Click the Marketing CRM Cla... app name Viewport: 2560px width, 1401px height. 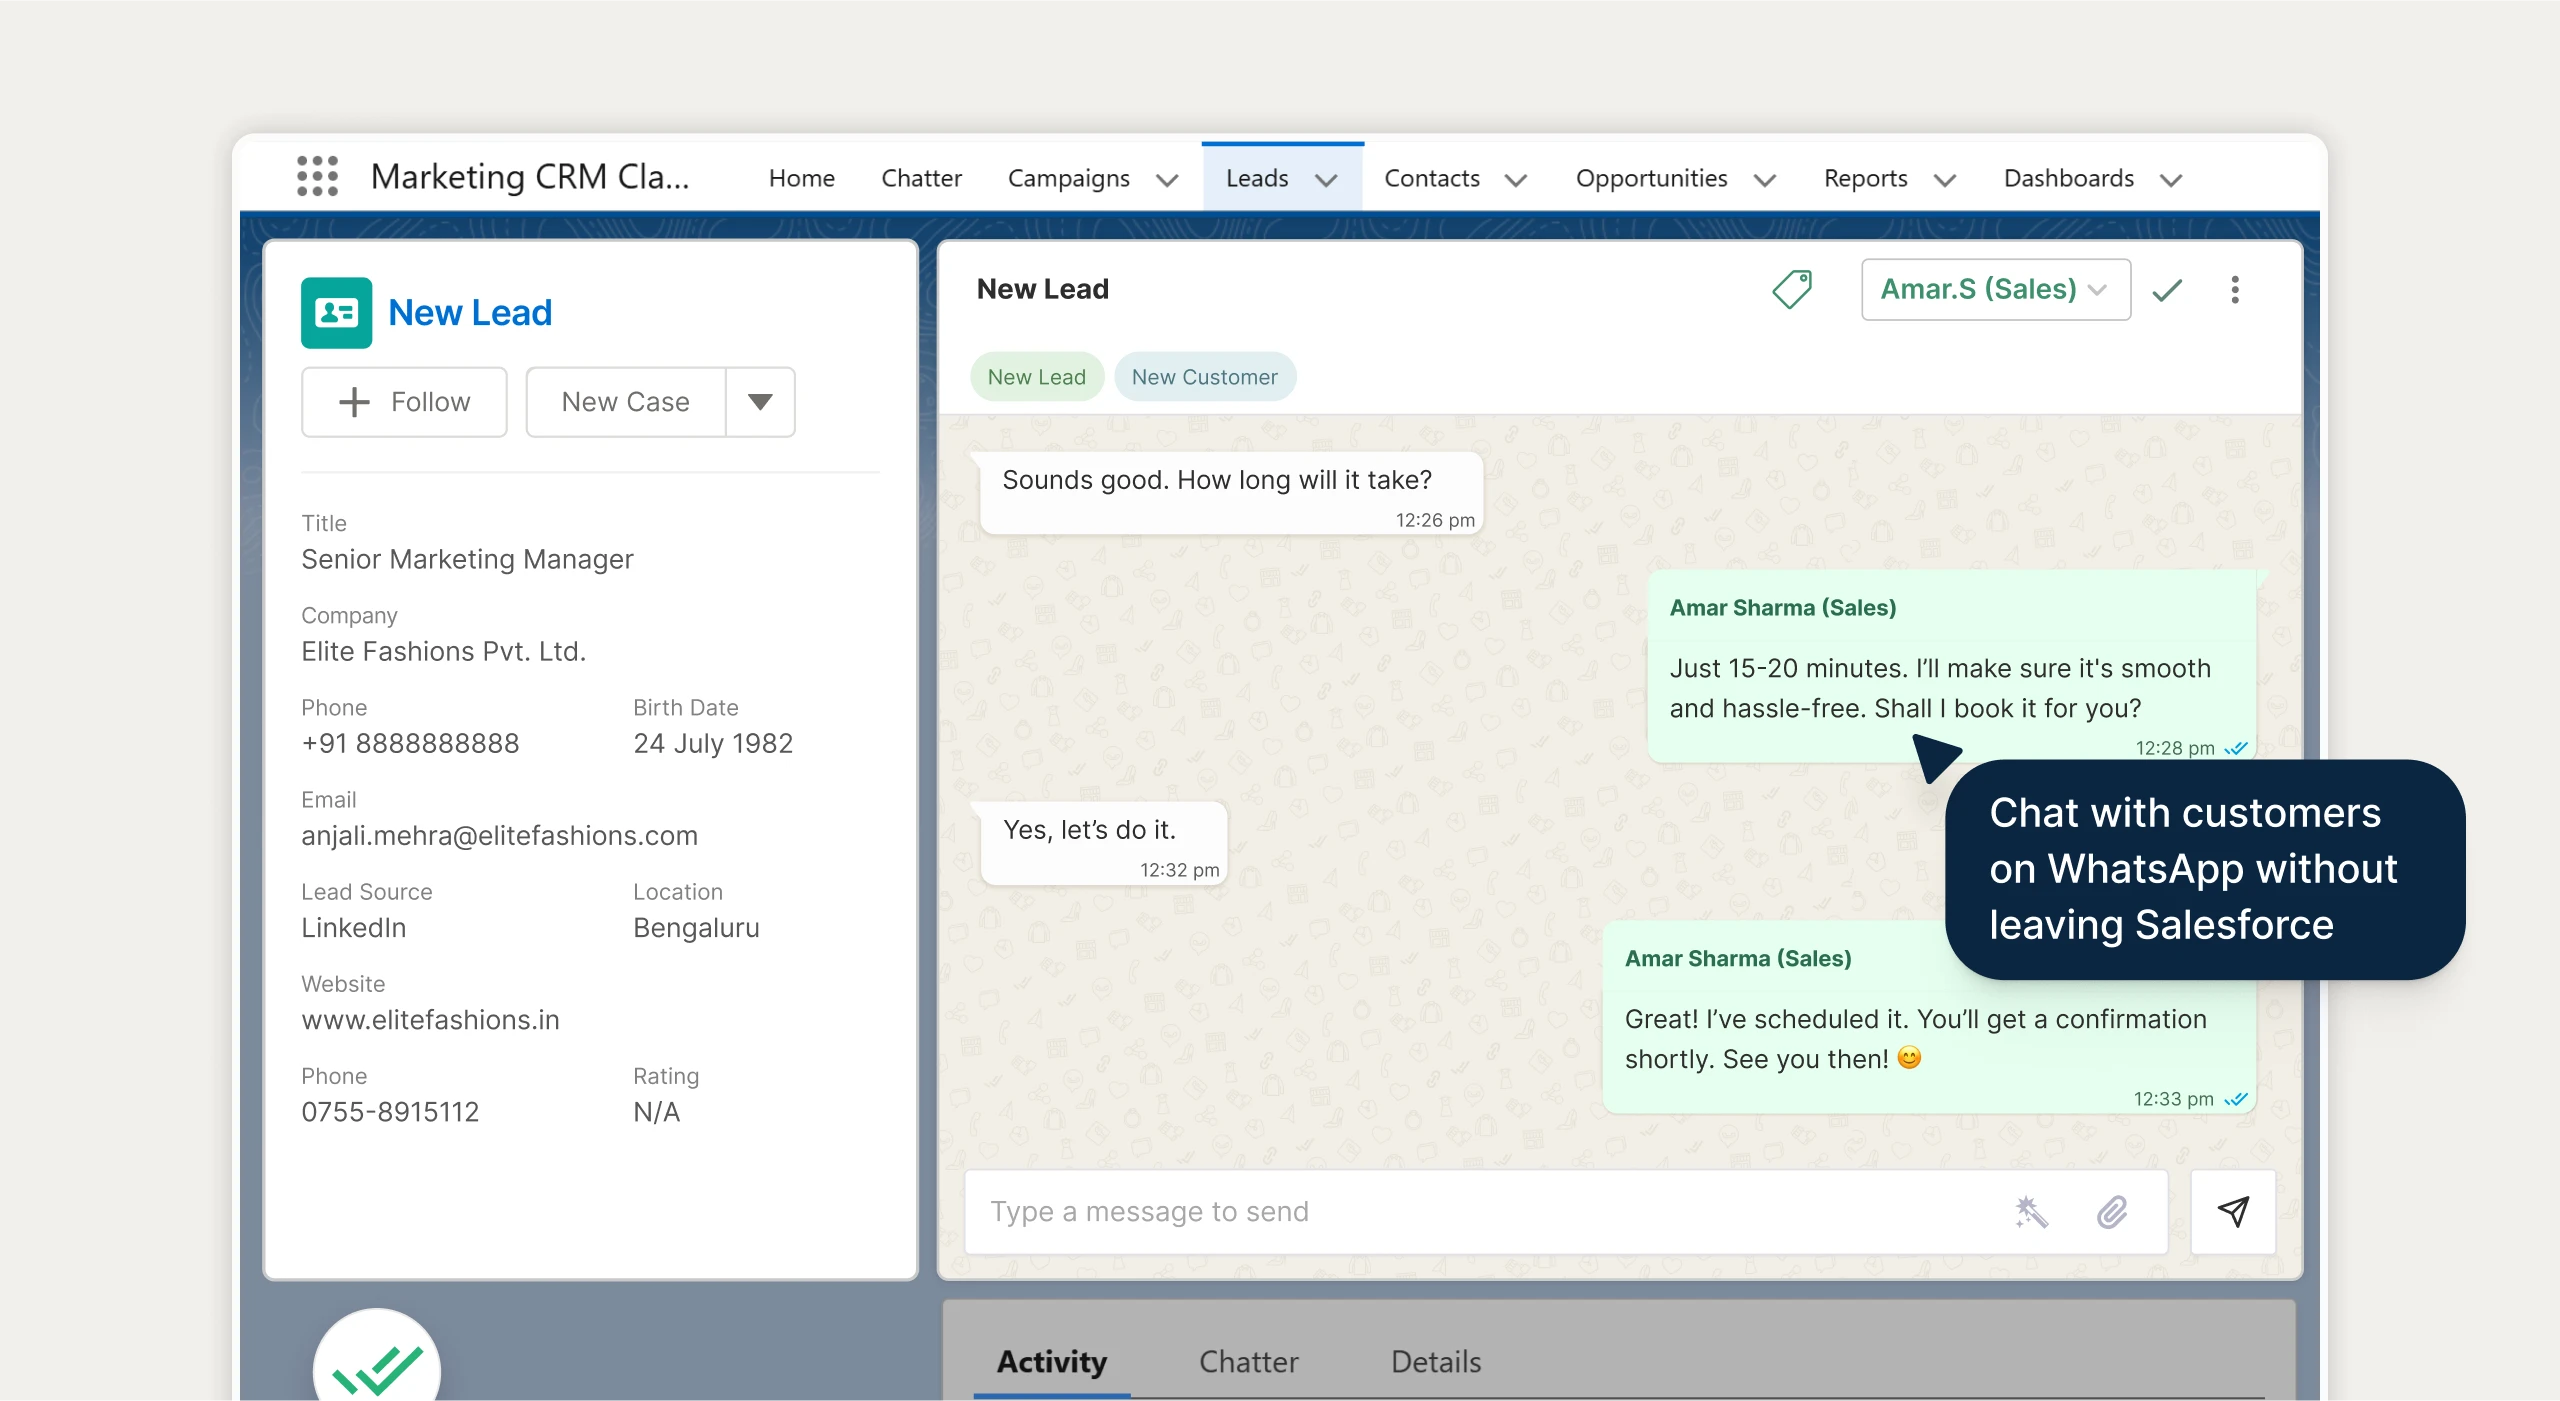pos(529,177)
